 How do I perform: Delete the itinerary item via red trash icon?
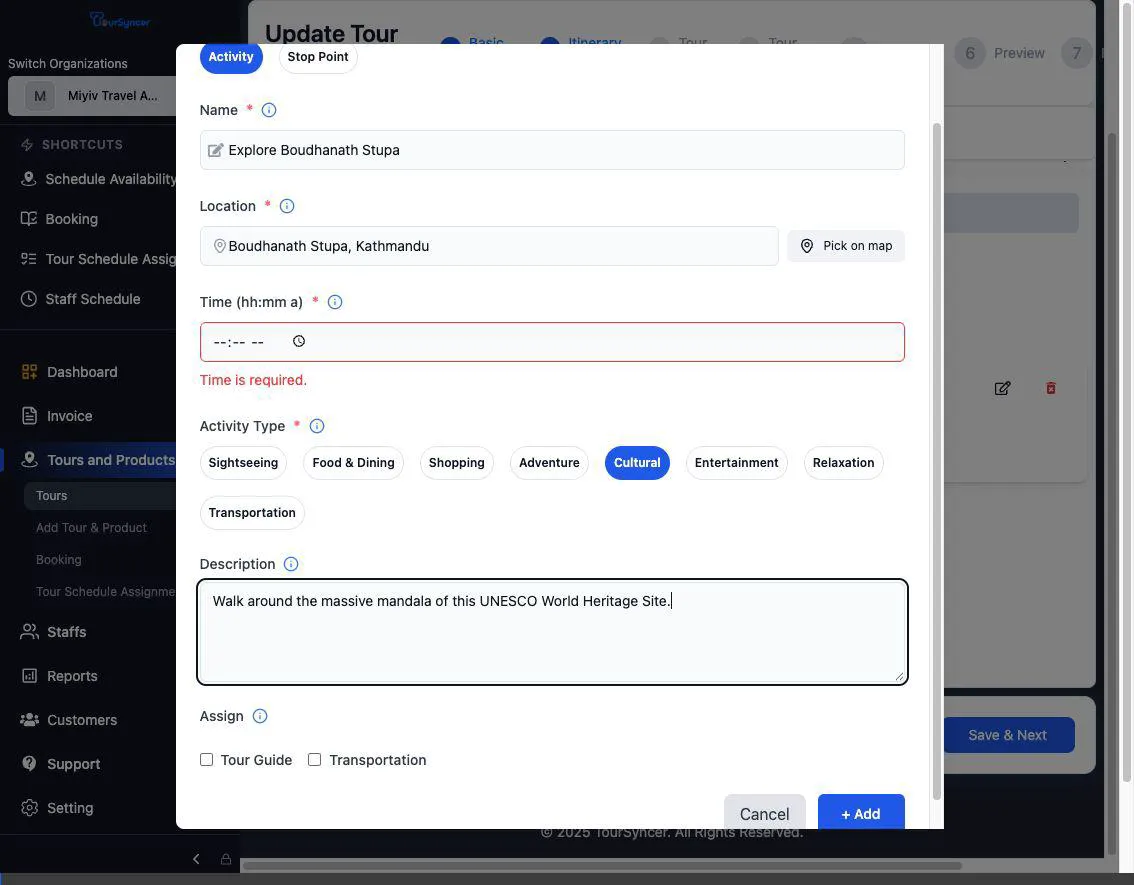pyautogui.click(x=1049, y=386)
